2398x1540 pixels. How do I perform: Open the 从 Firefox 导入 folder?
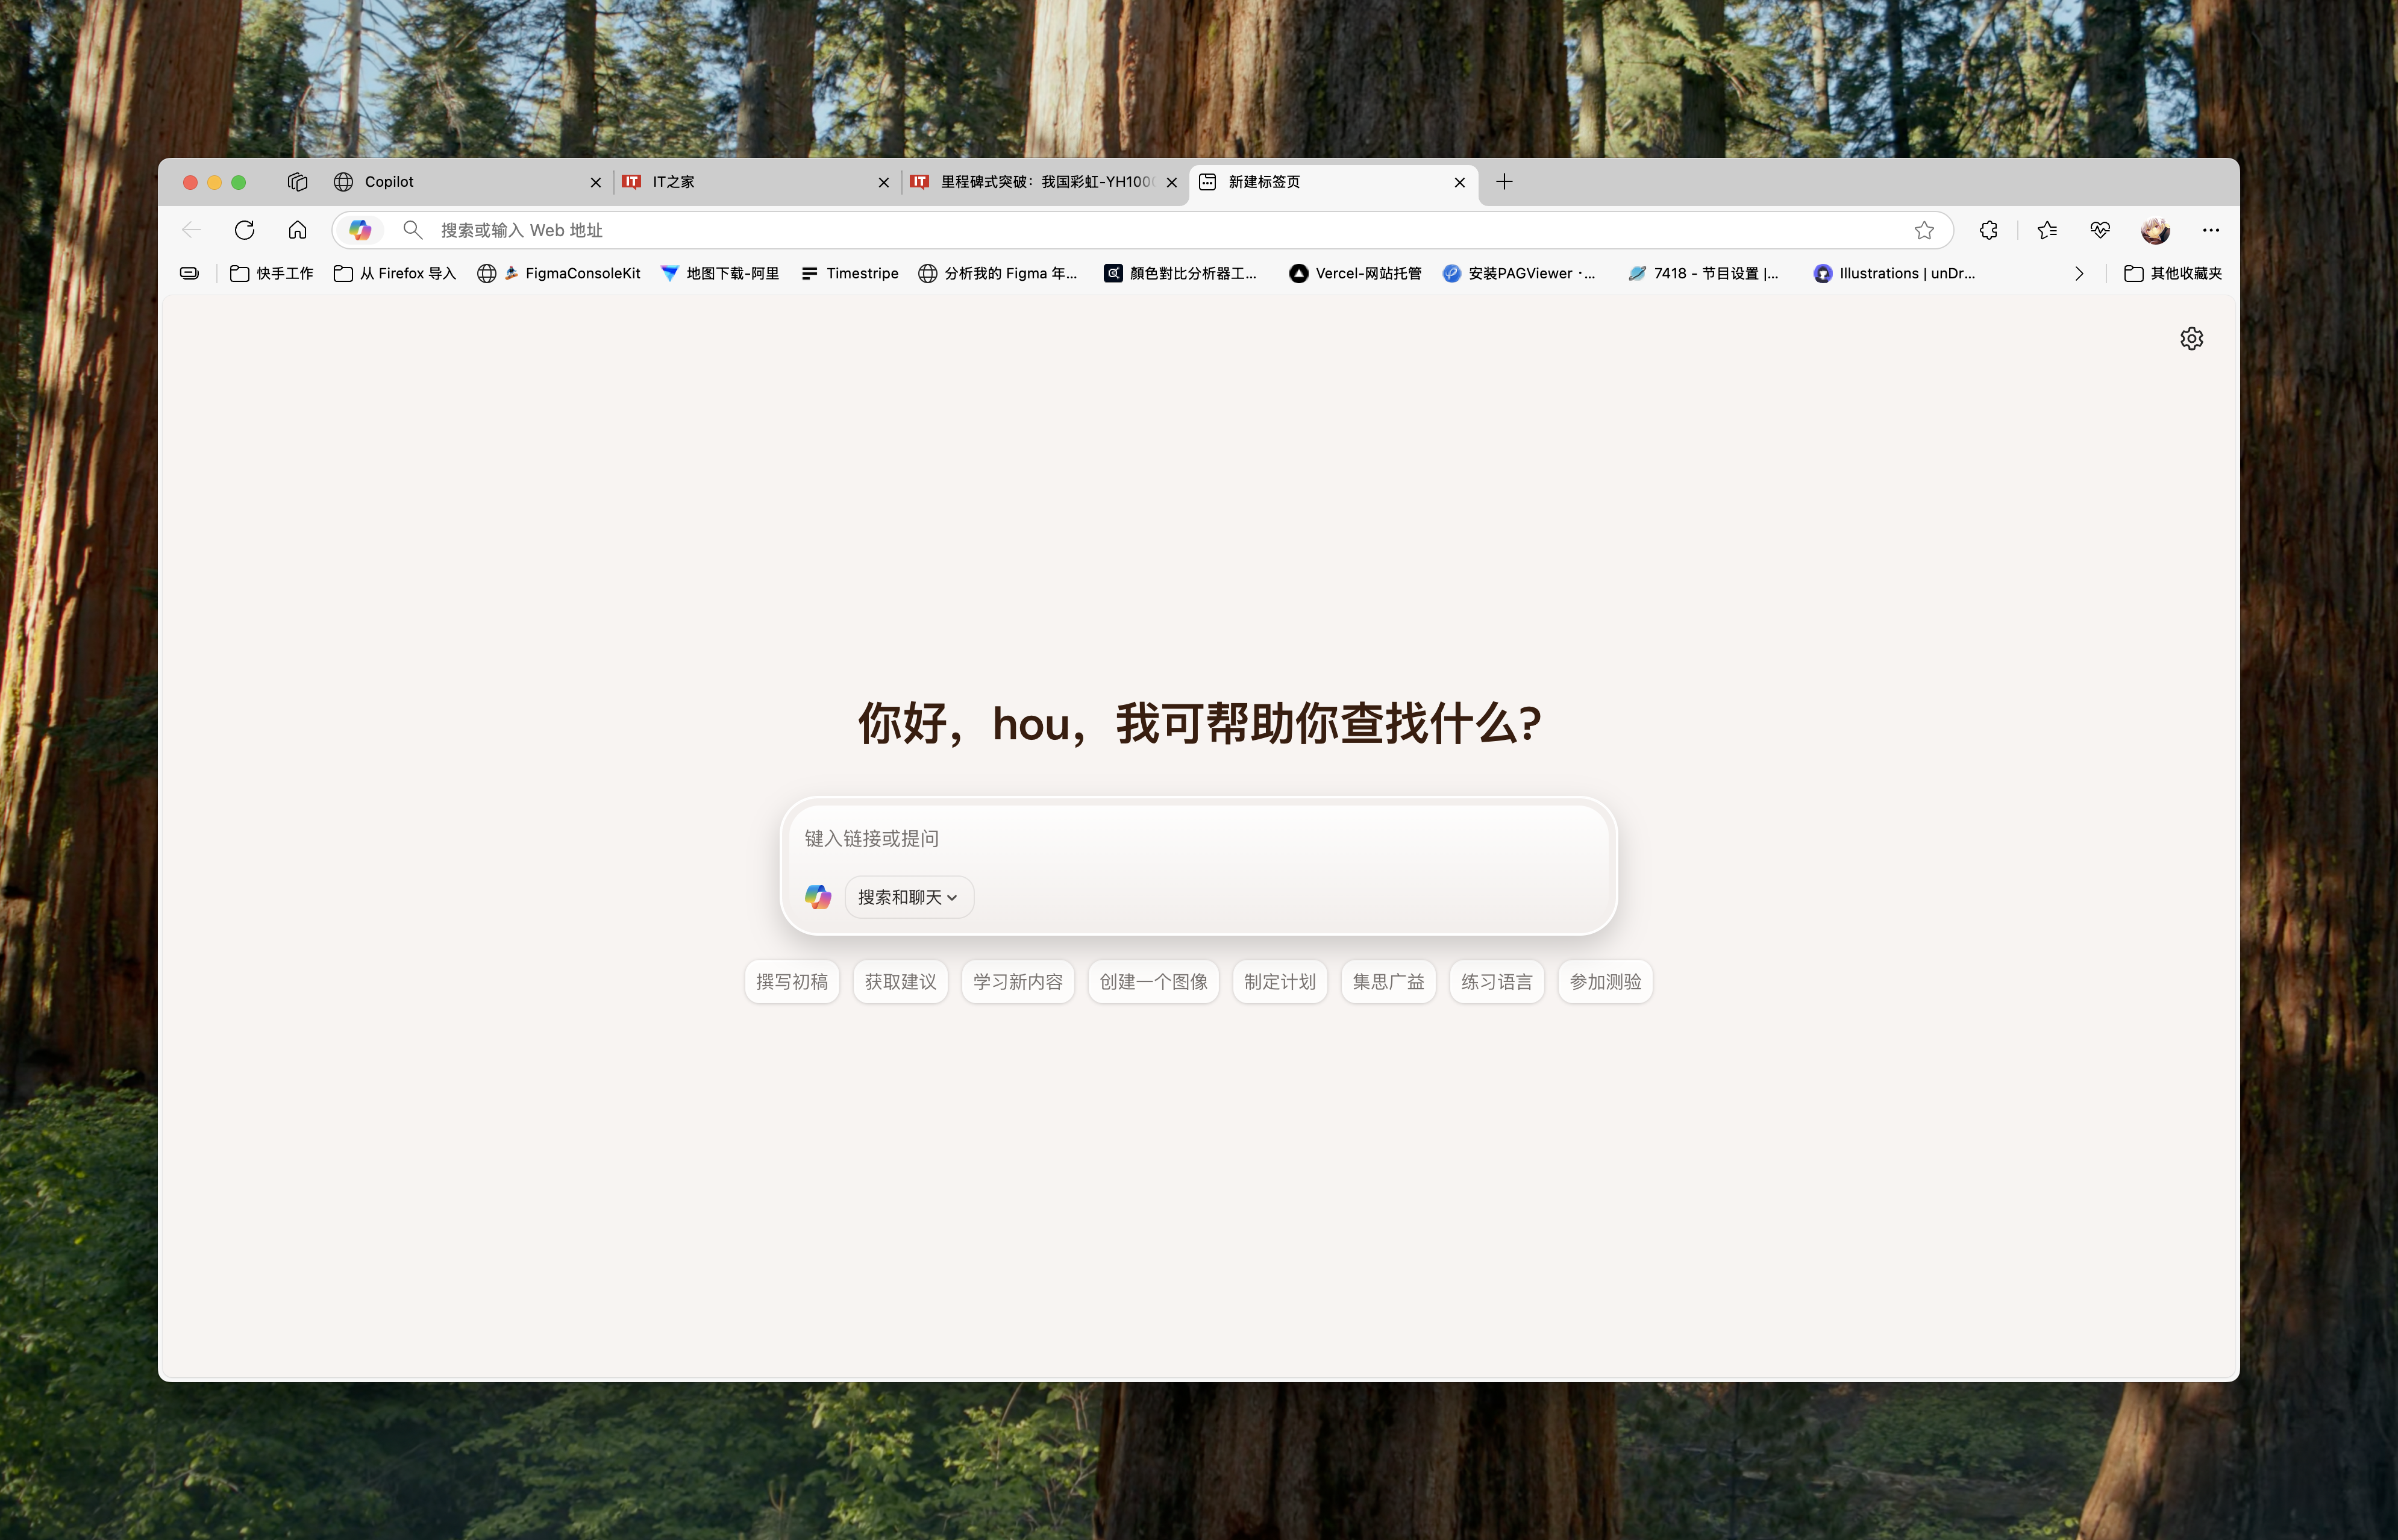395,273
